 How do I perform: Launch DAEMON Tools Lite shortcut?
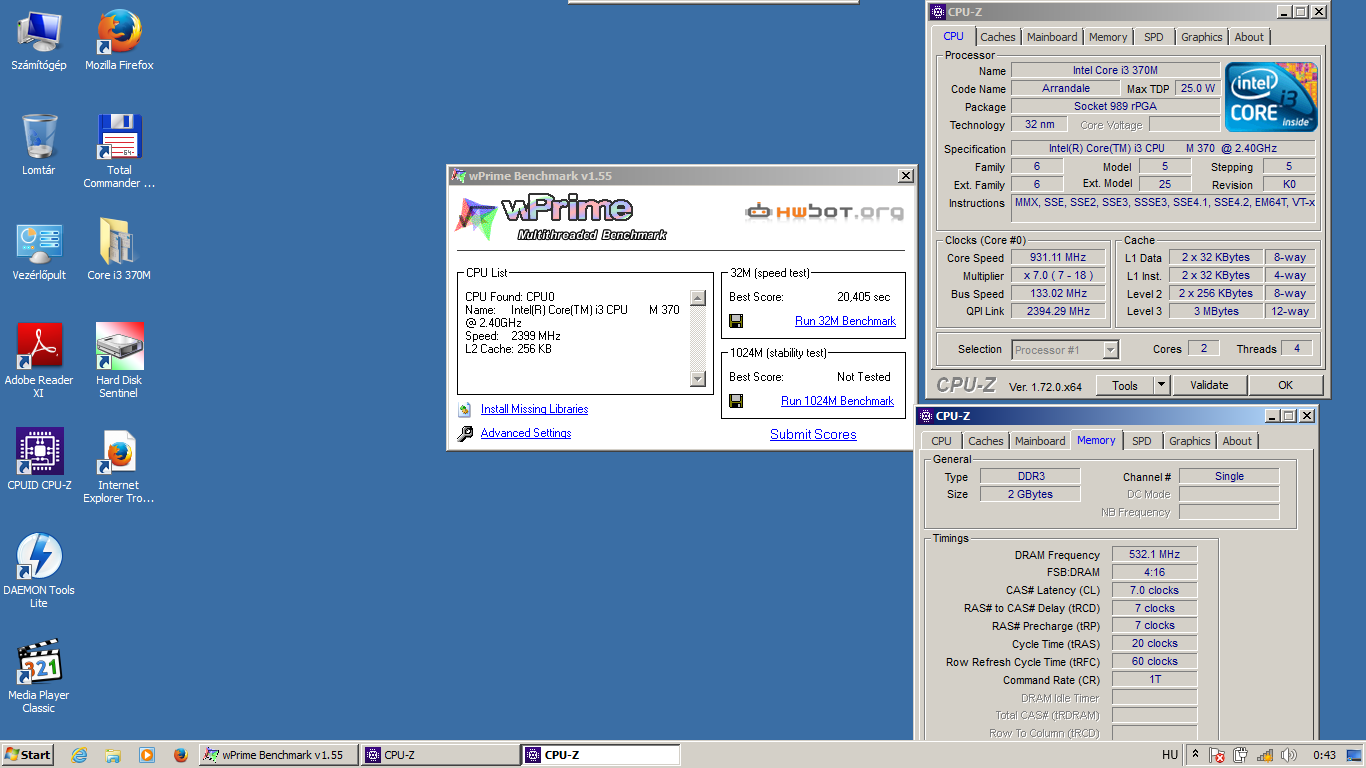pyautogui.click(x=39, y=572)
